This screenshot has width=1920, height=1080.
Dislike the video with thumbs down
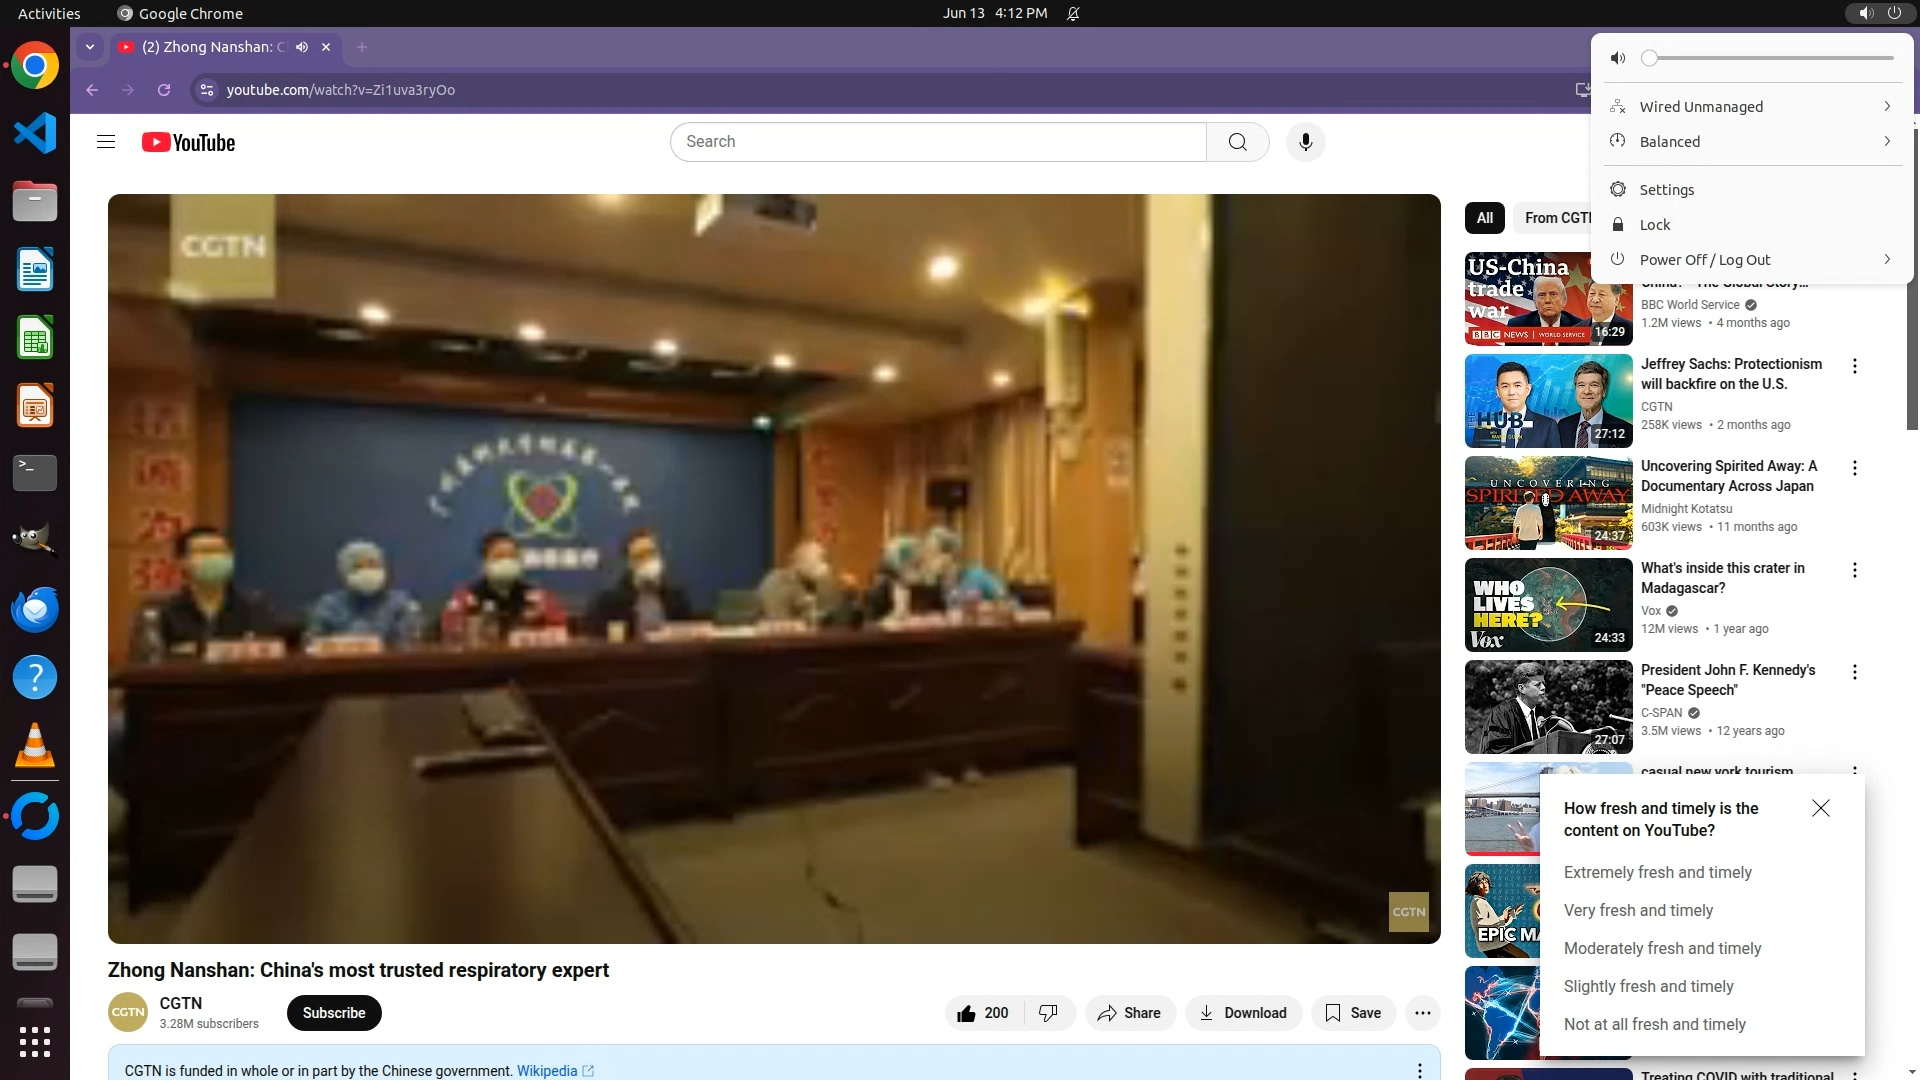pos(1048,1013)
